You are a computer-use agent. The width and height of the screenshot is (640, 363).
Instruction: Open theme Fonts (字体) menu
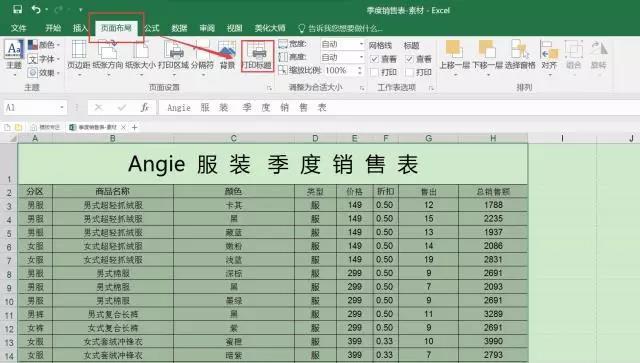click(x=44, y=59)
